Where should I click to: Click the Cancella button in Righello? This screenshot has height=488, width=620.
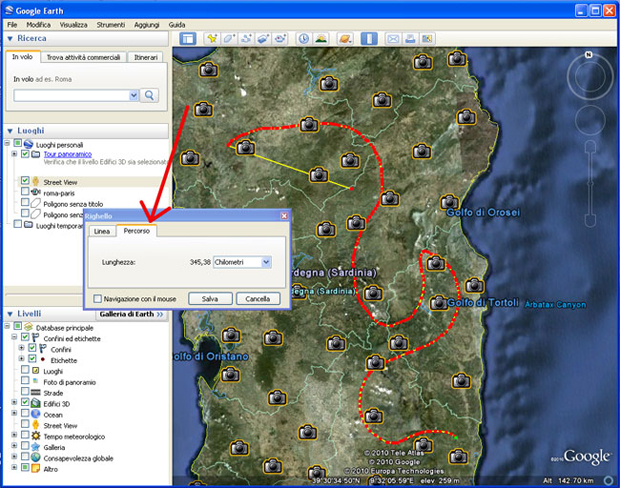(x=258, y=299)
